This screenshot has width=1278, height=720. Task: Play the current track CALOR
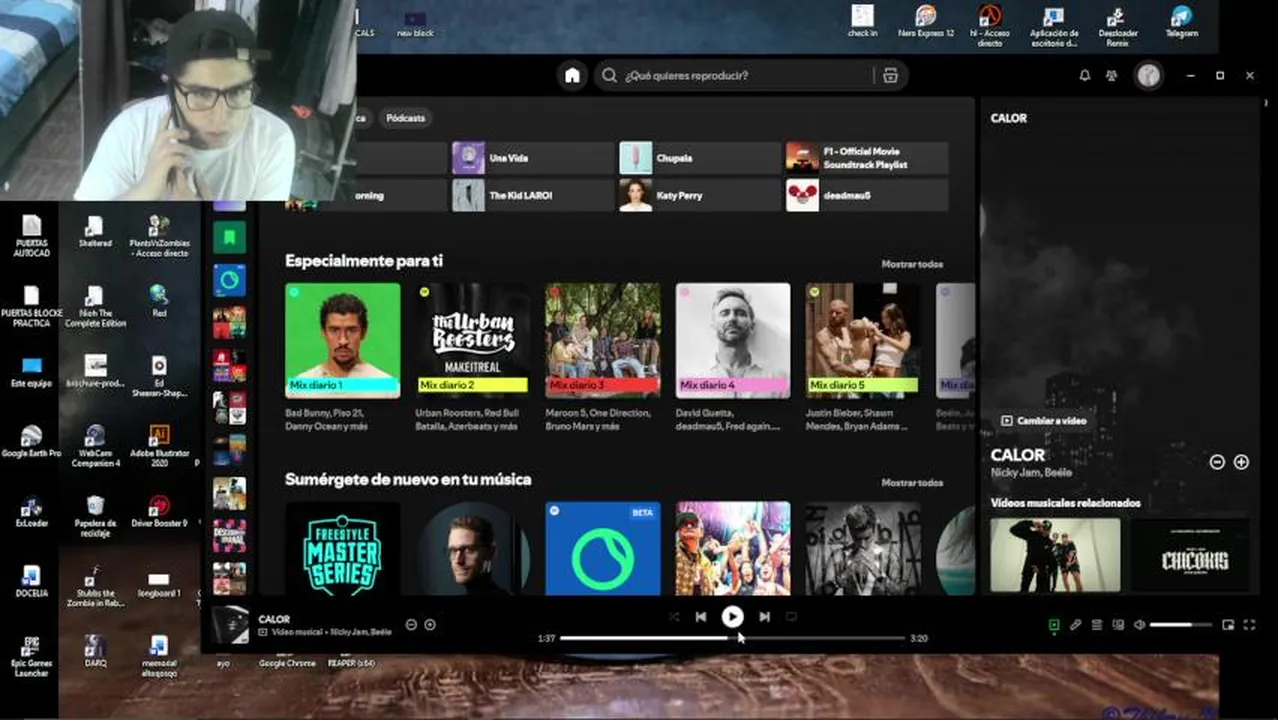[732, 617]
